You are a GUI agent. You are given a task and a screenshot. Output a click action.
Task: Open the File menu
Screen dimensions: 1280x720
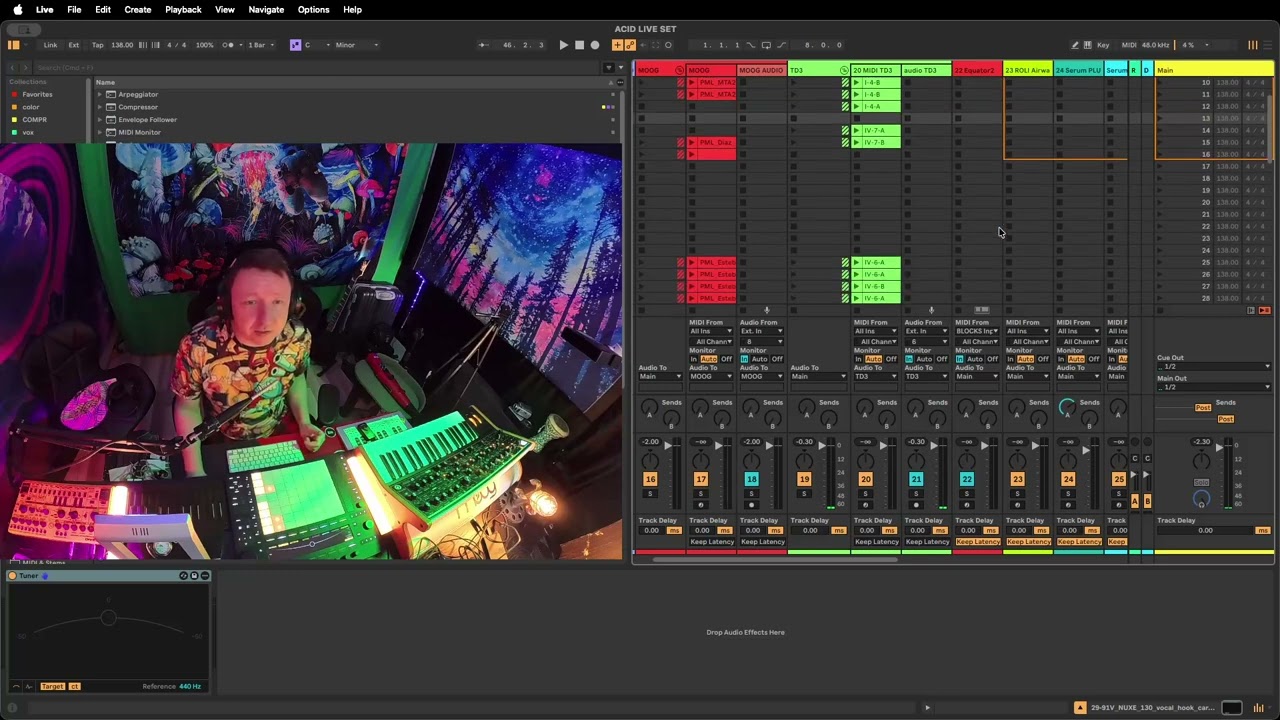(x=74, y=9)
